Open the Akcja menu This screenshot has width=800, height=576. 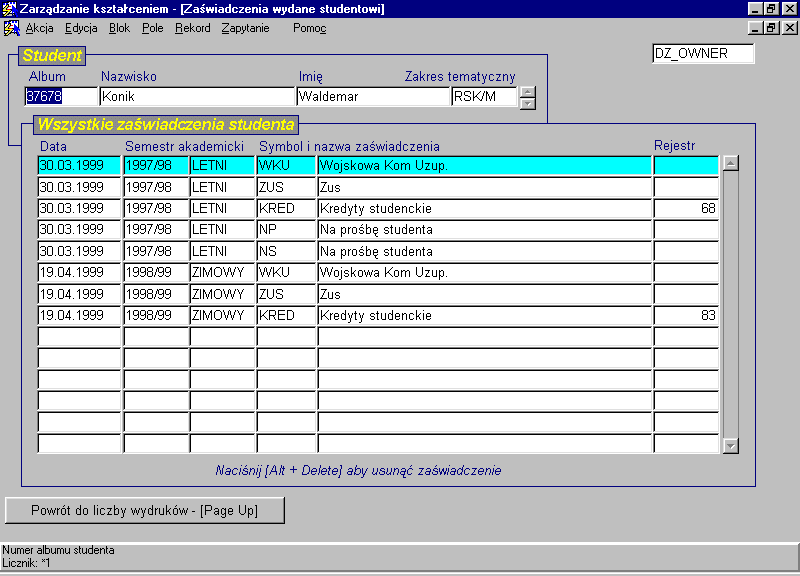pyautogui.click(x=39, y=28)
